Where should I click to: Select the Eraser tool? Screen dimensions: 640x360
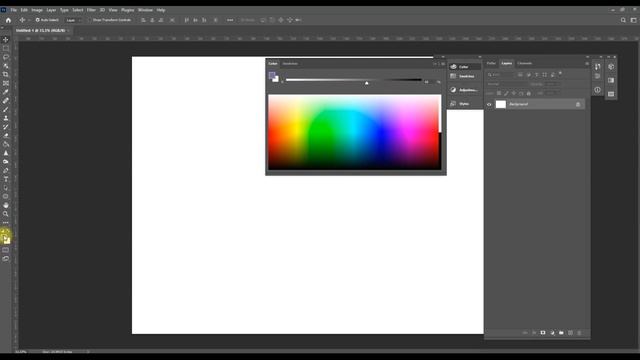coord(6,136)
